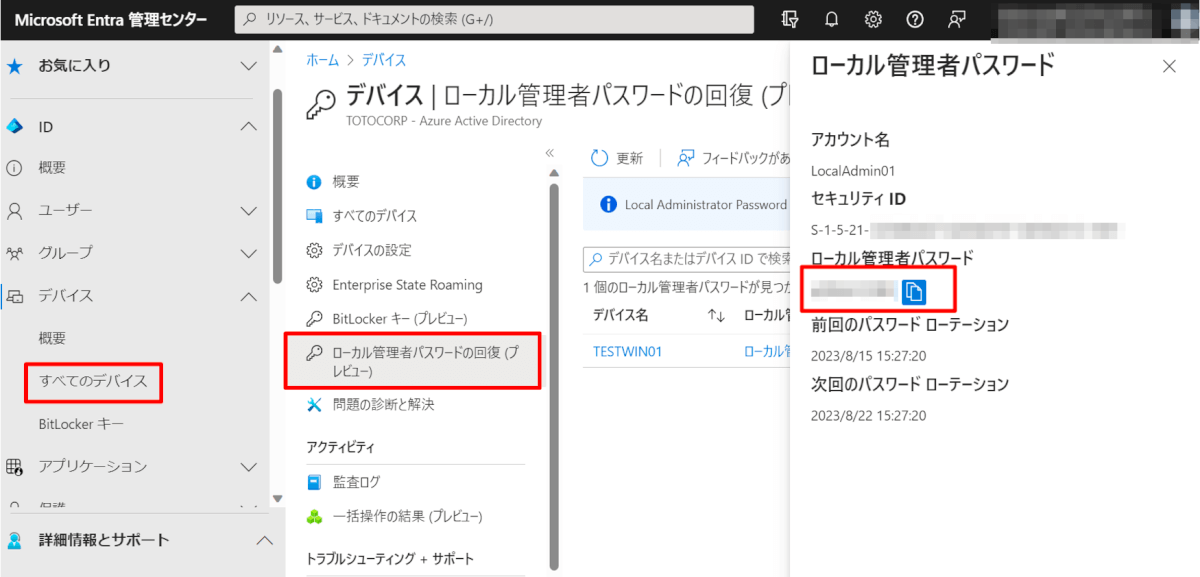Open BitLocker キー (プレビュー) menu item
The height and width of the screenshot is (577, 1200).
click(400, 319)
